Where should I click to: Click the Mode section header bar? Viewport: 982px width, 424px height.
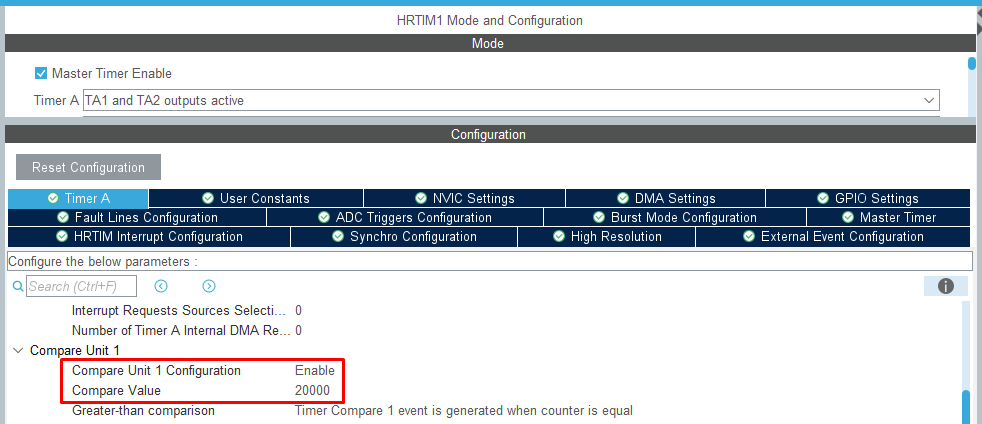tap(488, 44)
